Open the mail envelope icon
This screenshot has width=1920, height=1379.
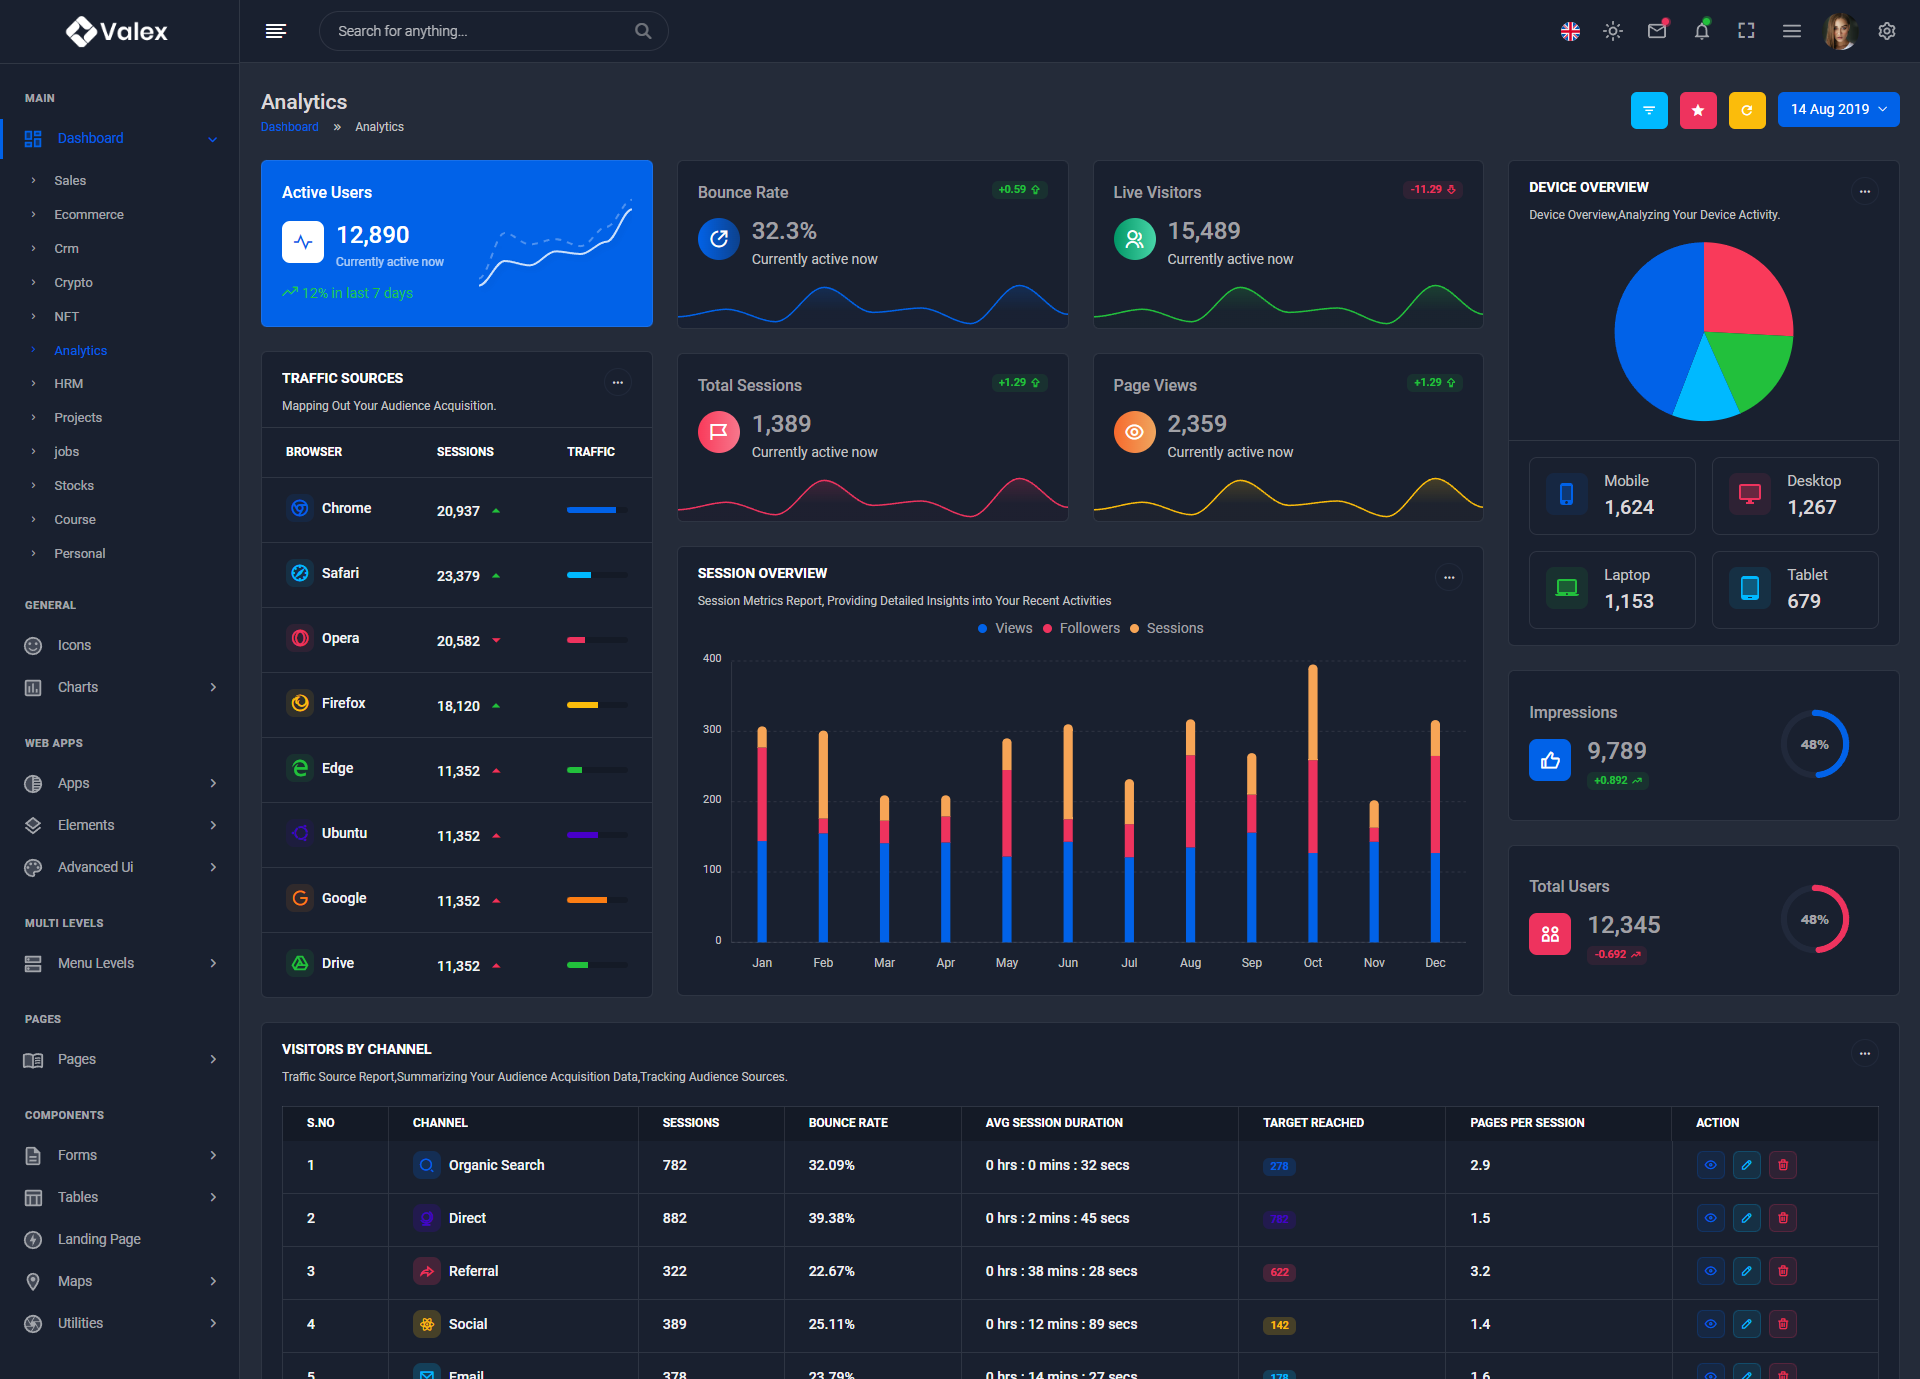[1657, 31]
